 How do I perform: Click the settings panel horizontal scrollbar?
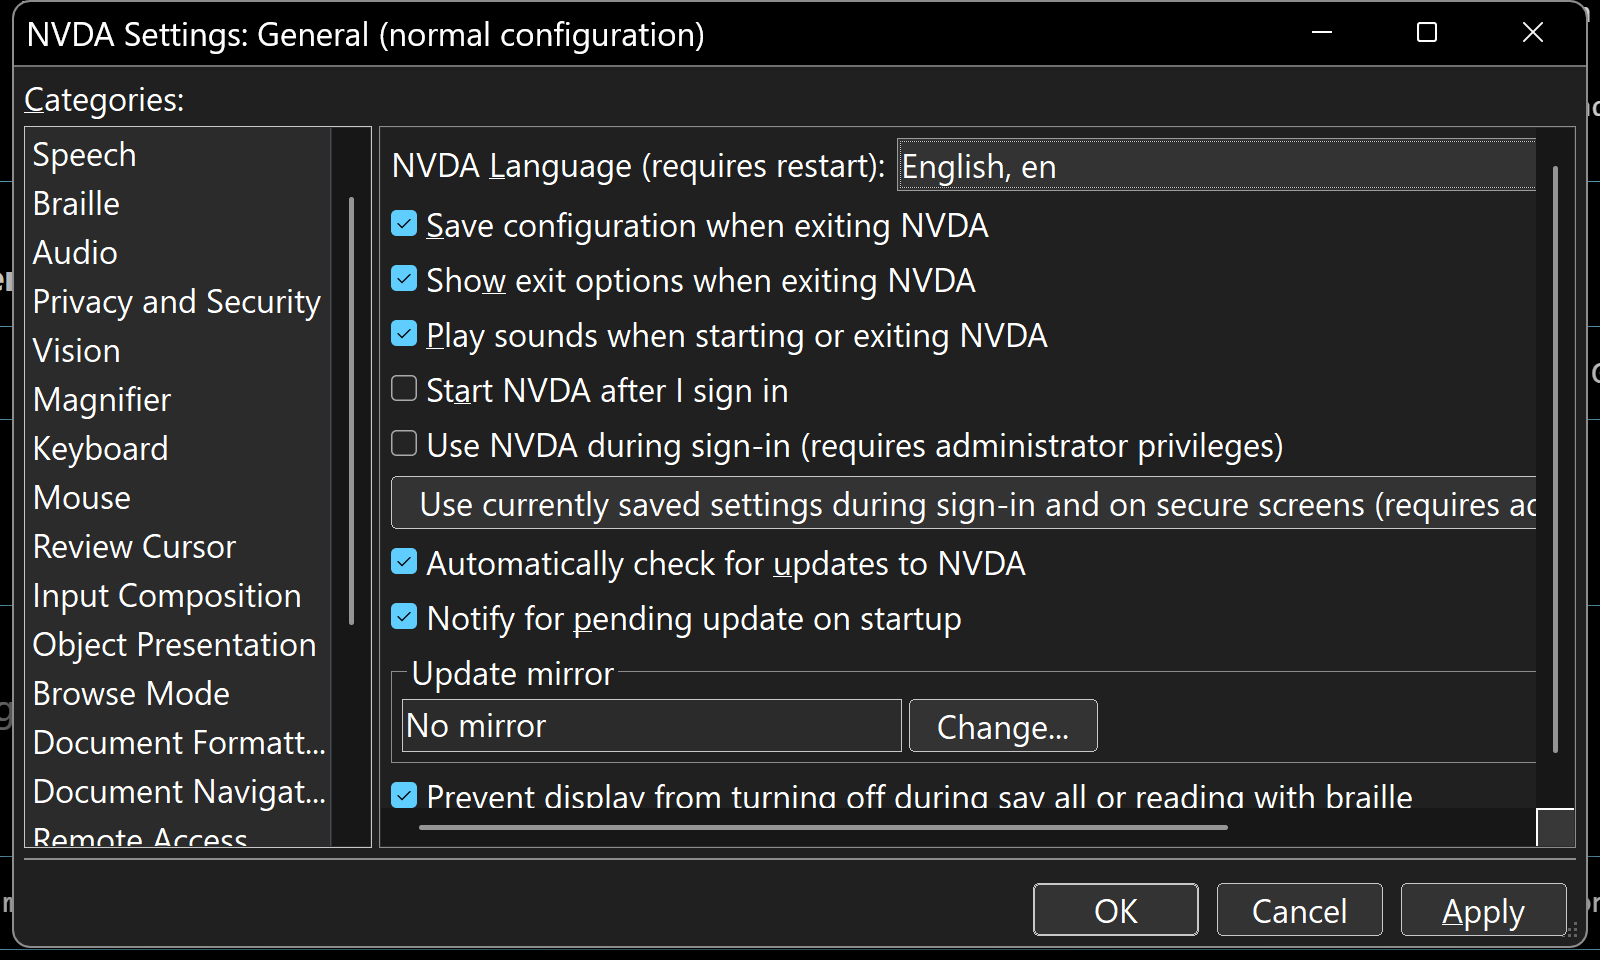click(823, 828)
